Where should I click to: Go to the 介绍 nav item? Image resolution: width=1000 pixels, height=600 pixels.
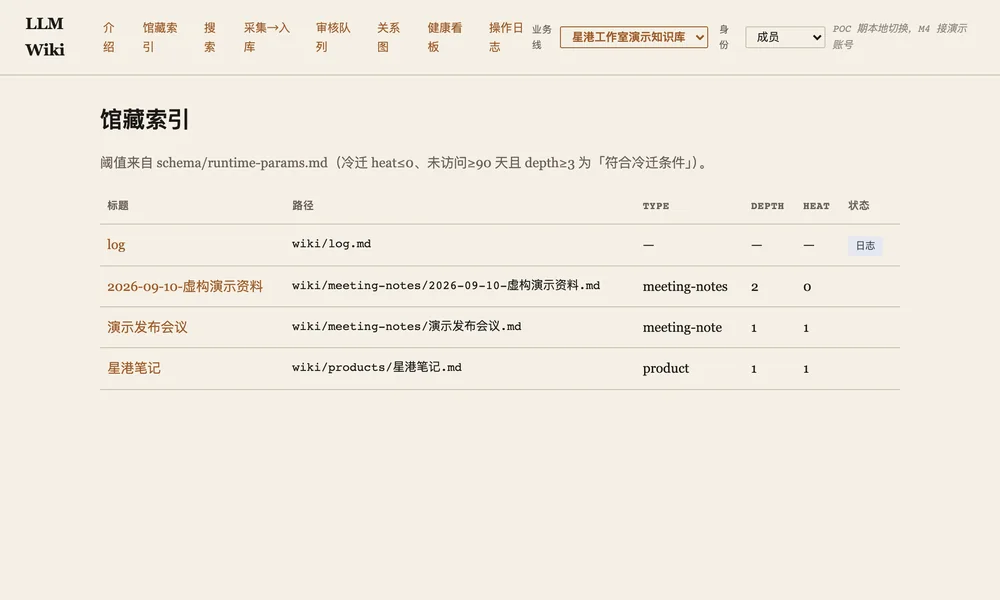coord(109,37)
